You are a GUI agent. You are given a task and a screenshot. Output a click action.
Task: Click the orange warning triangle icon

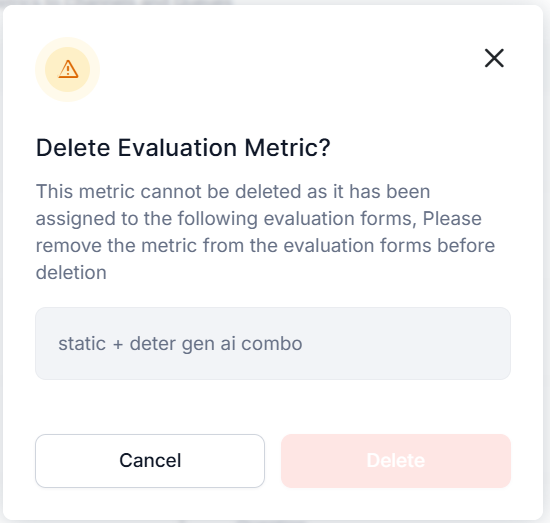tap(68, 69)
